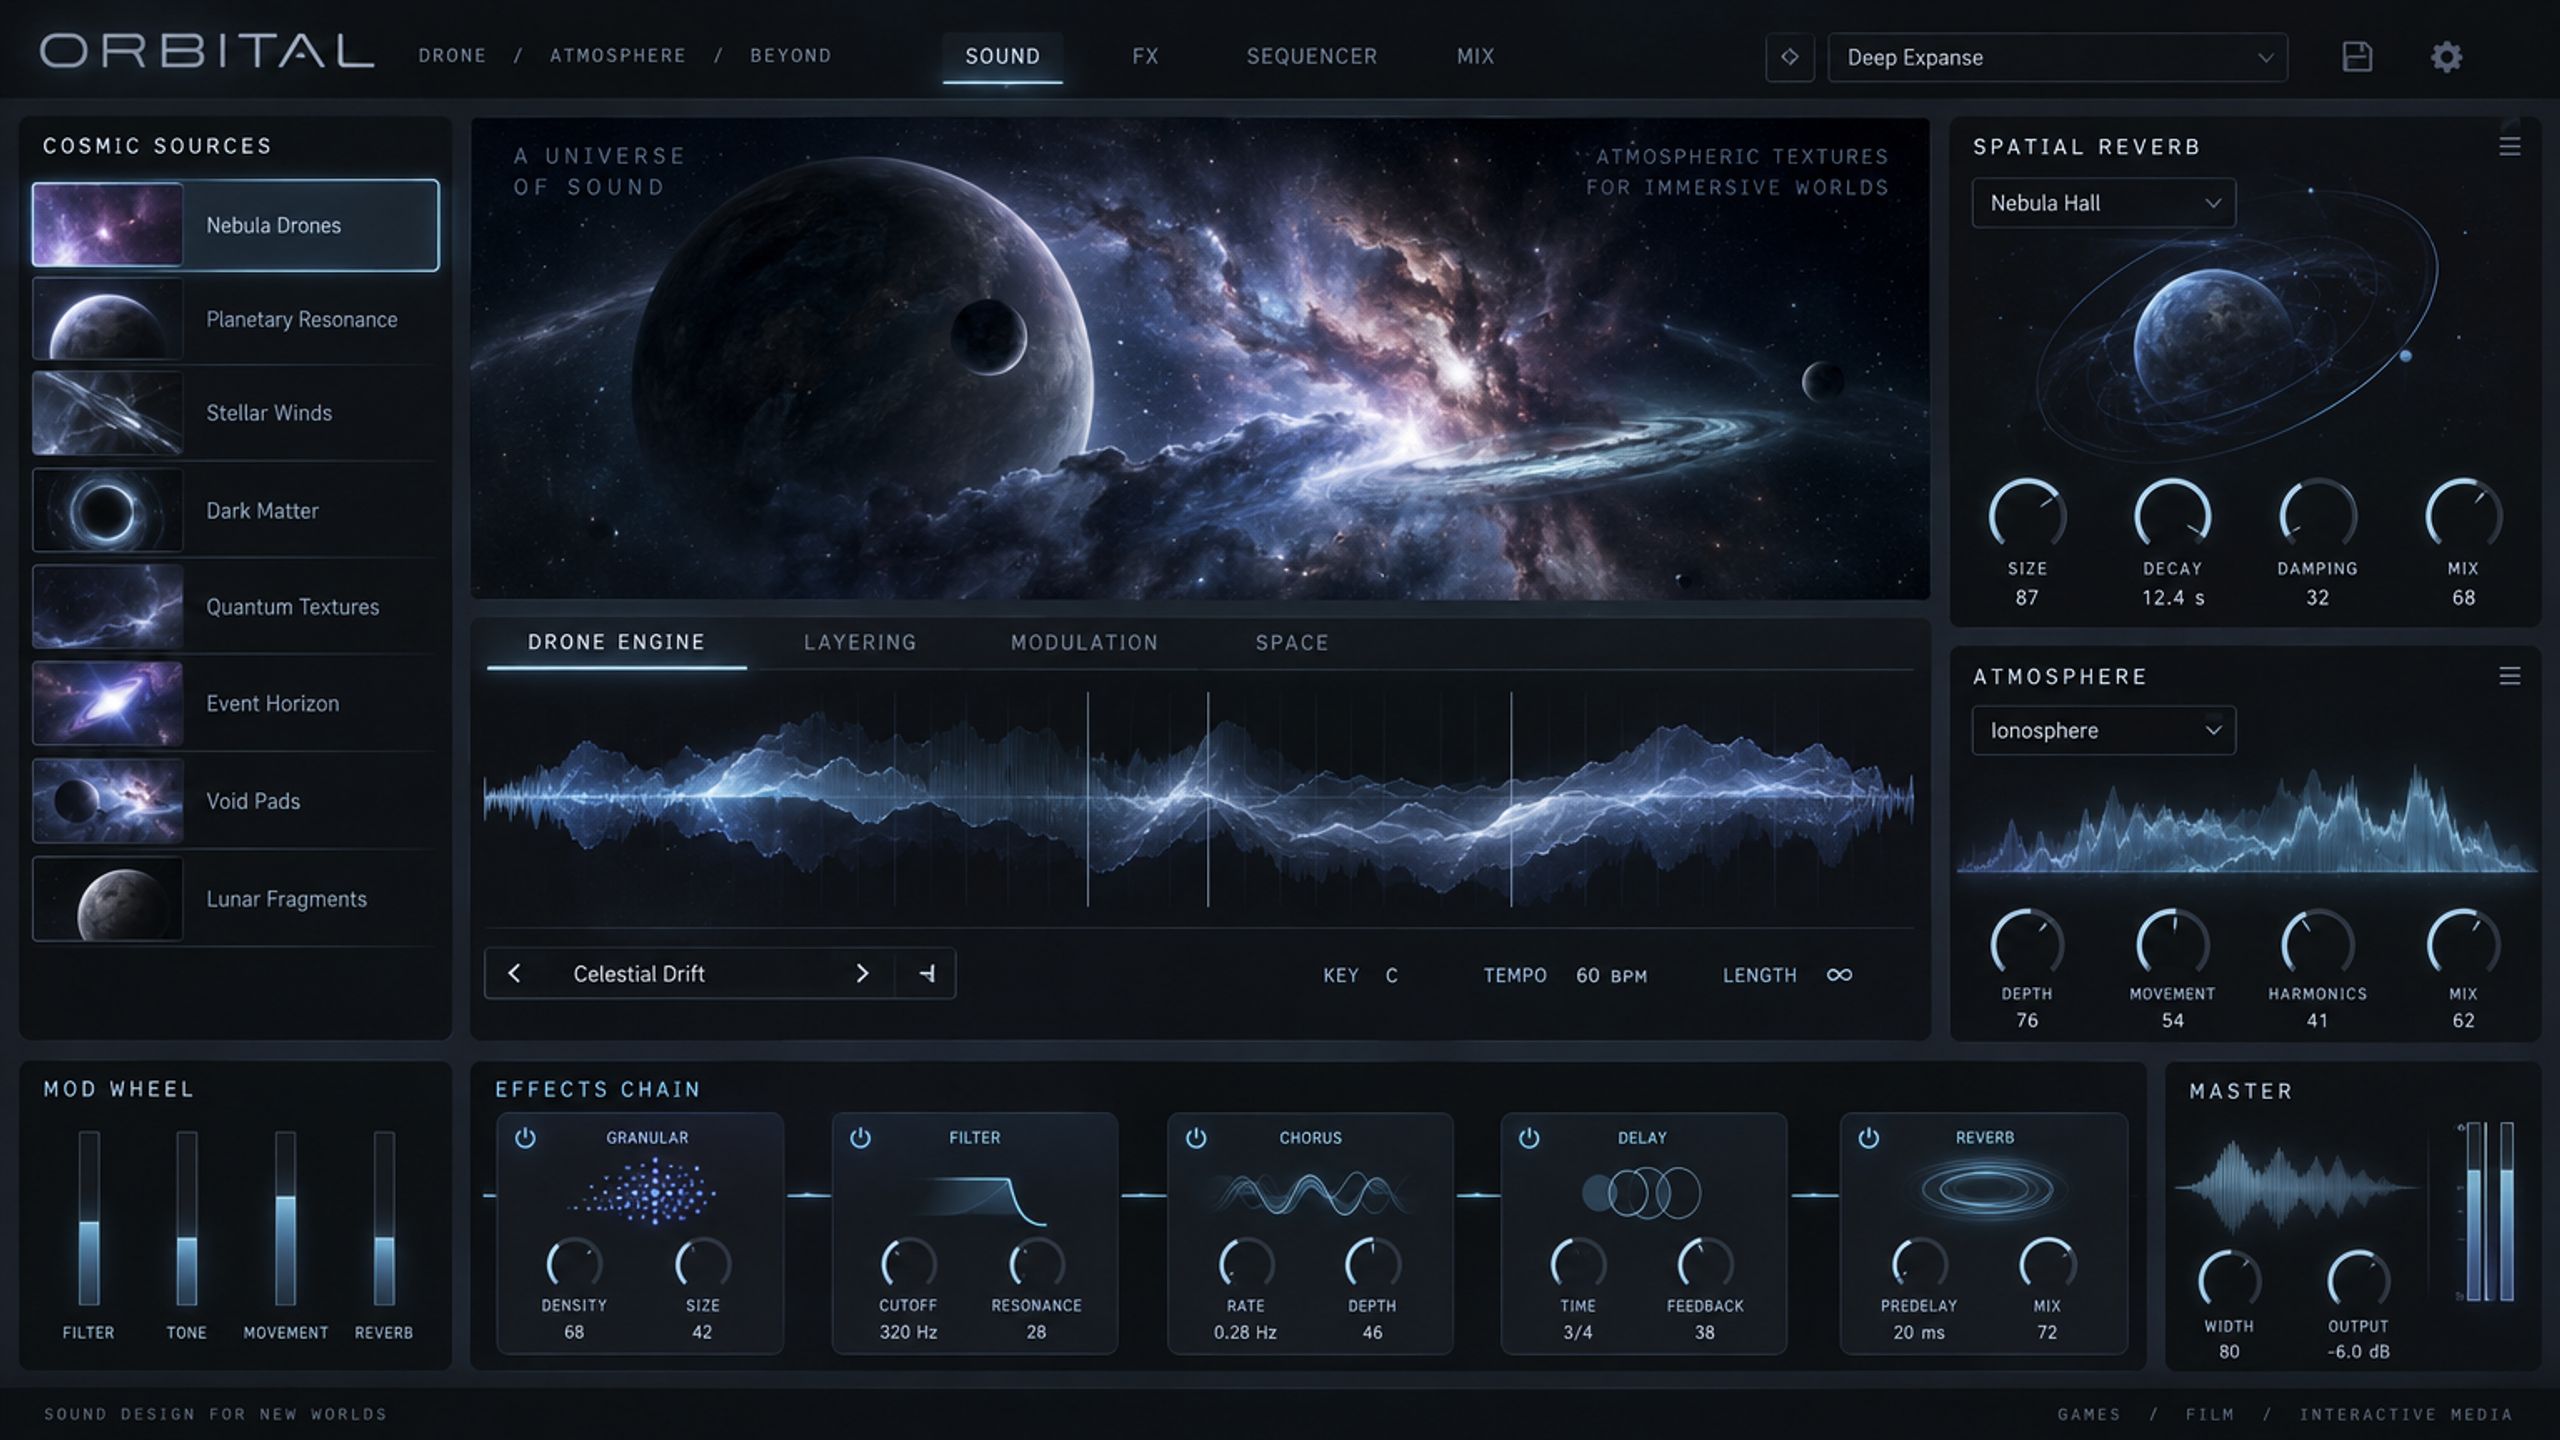2560x1440 pixels.
Task: Adjust the Movement mod wheel slider
Action: pos(286,1218)
